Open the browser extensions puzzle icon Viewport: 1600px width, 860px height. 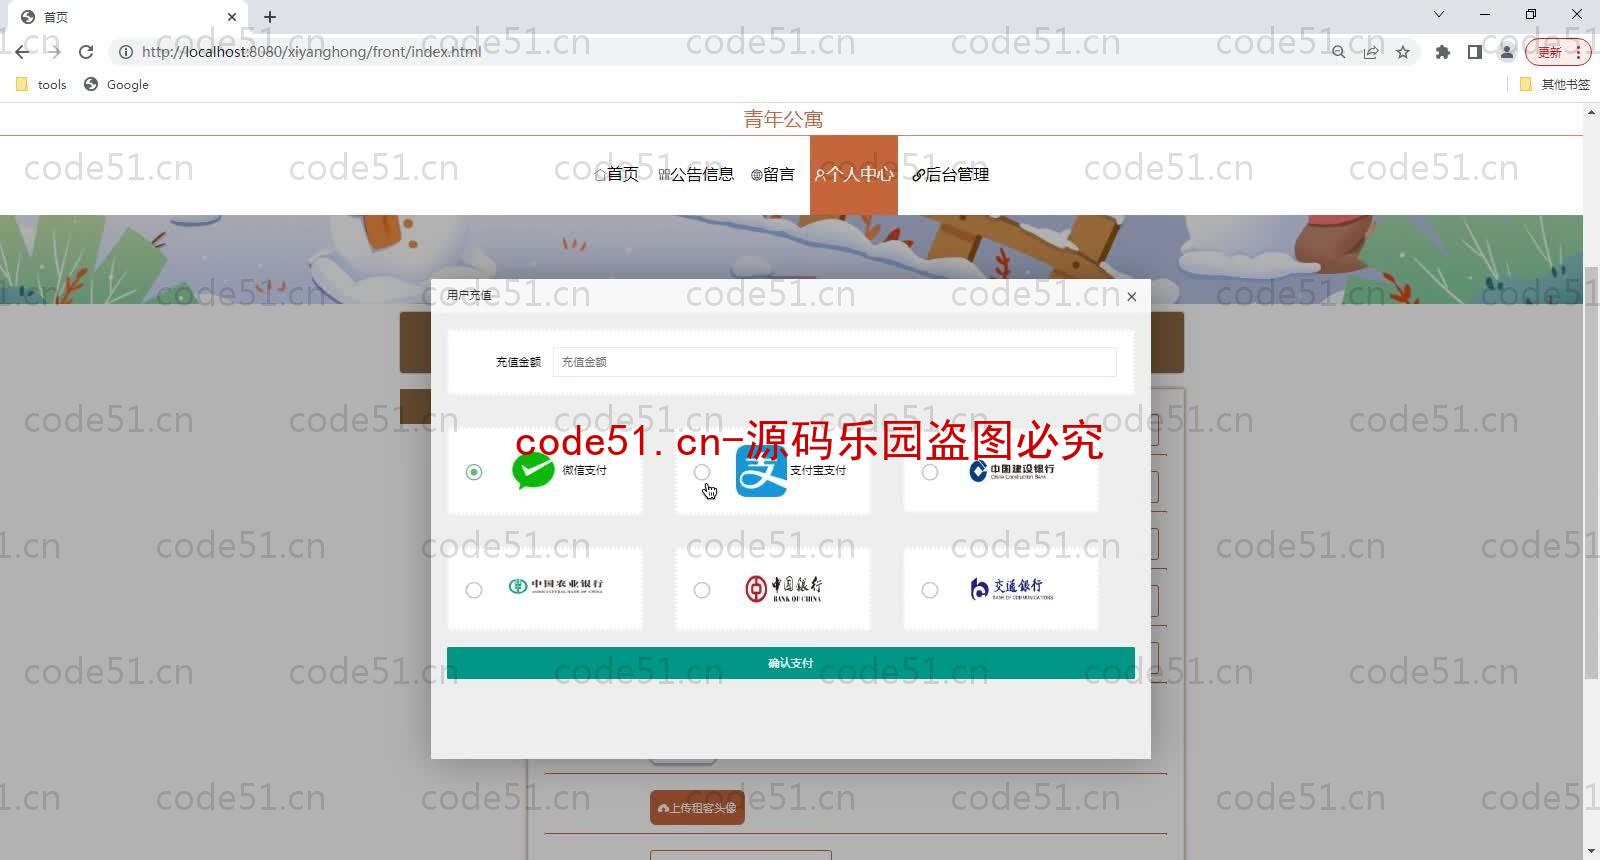coord(1442,52)
